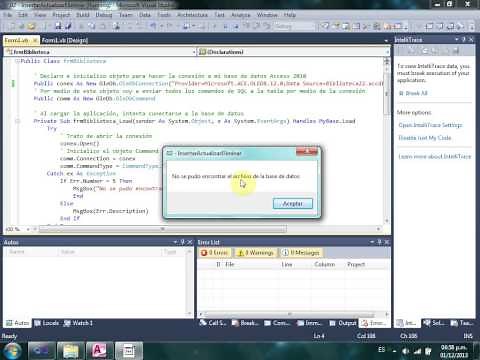Click the Save All toolbar icon
This screenshot has height=360, width=480.
[x=68, y=26]
